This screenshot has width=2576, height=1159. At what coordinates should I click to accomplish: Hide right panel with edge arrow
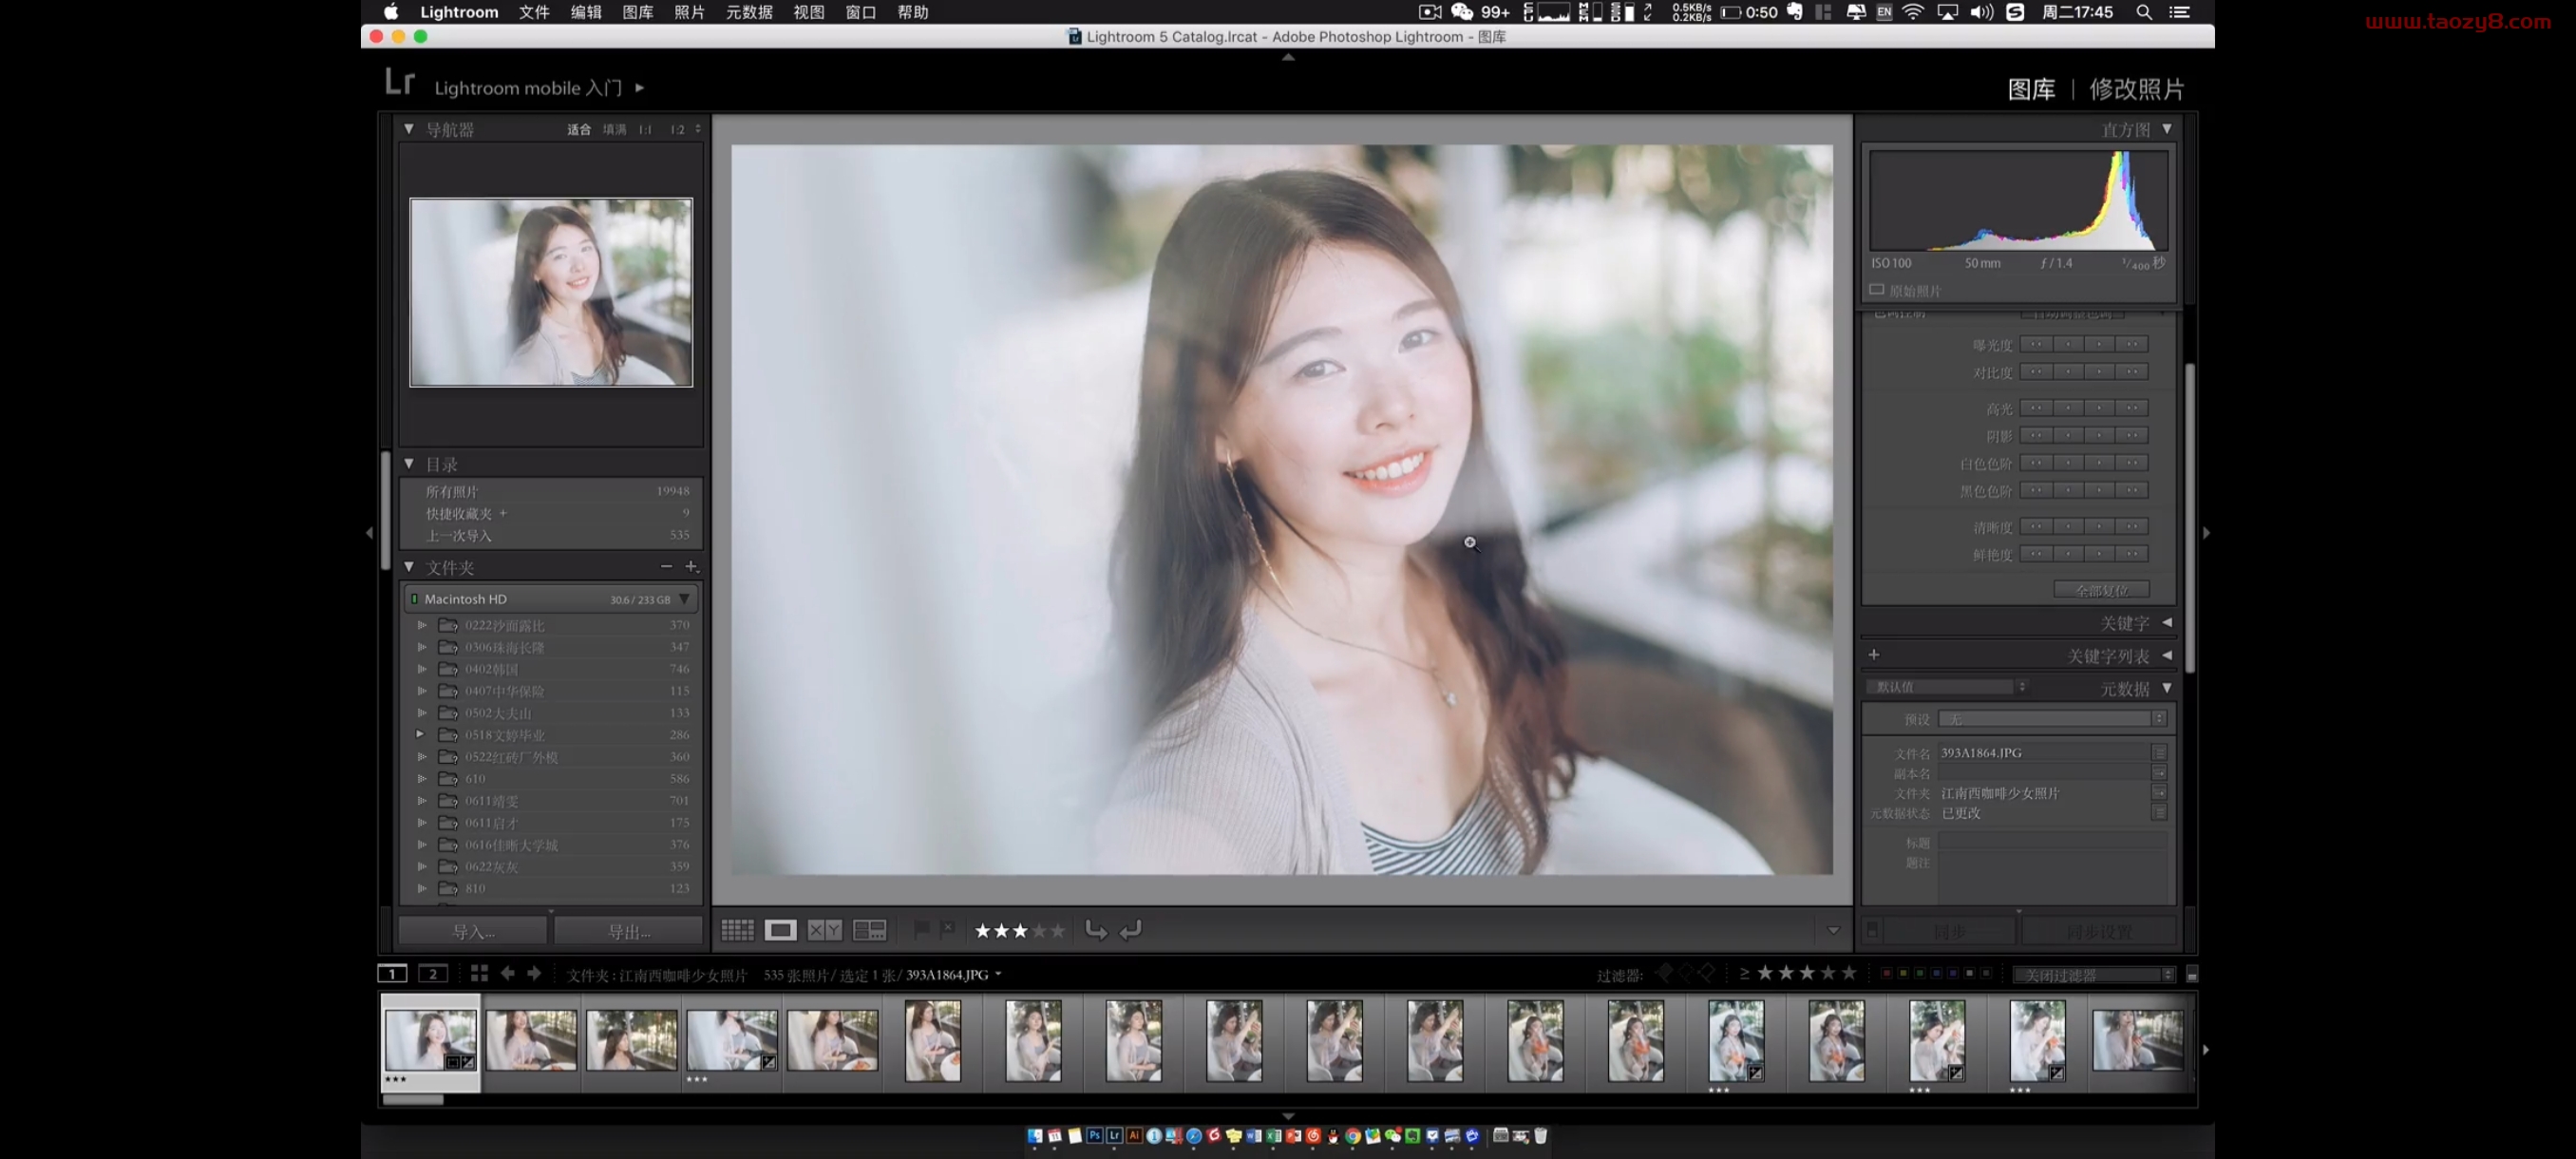tap(2206, 533)
